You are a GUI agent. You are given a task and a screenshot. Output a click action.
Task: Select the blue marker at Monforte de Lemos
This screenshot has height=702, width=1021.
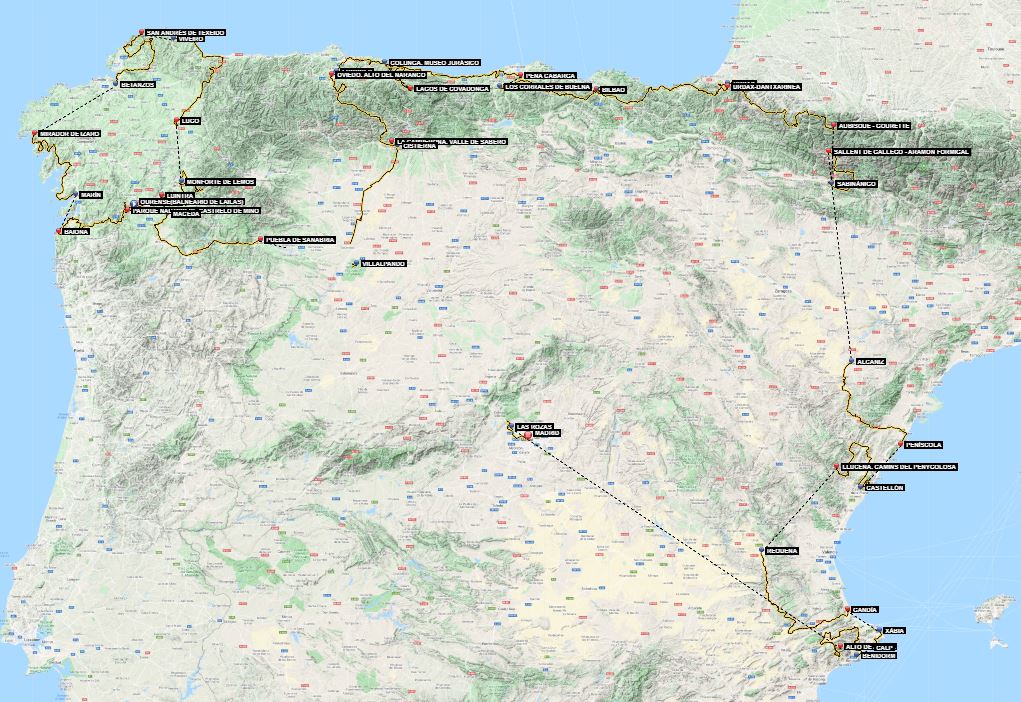(x=182, y=181)
